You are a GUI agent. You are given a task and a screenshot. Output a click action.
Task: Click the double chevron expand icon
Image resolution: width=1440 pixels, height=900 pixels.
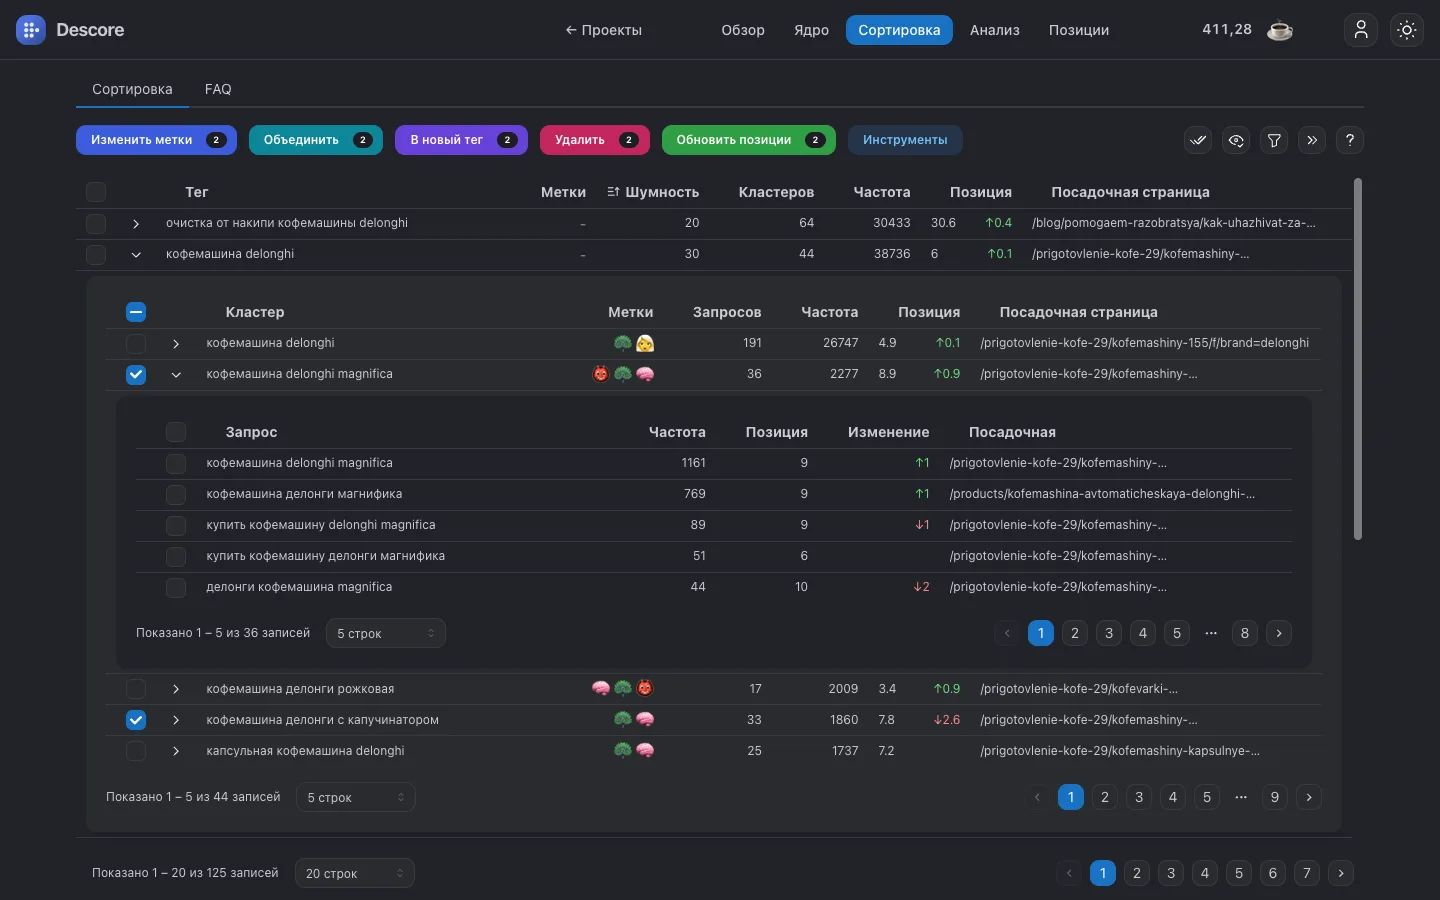tap(1312, 140)
